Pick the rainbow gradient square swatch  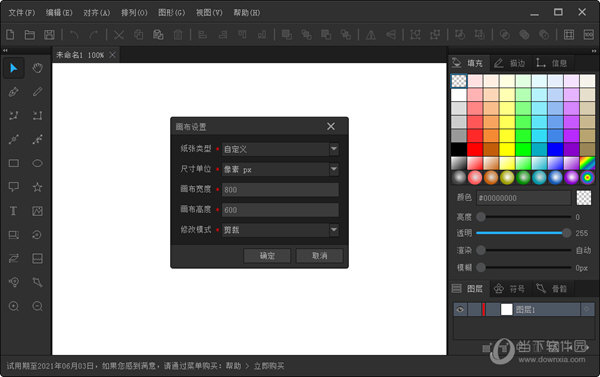click(x=587, y=163)
